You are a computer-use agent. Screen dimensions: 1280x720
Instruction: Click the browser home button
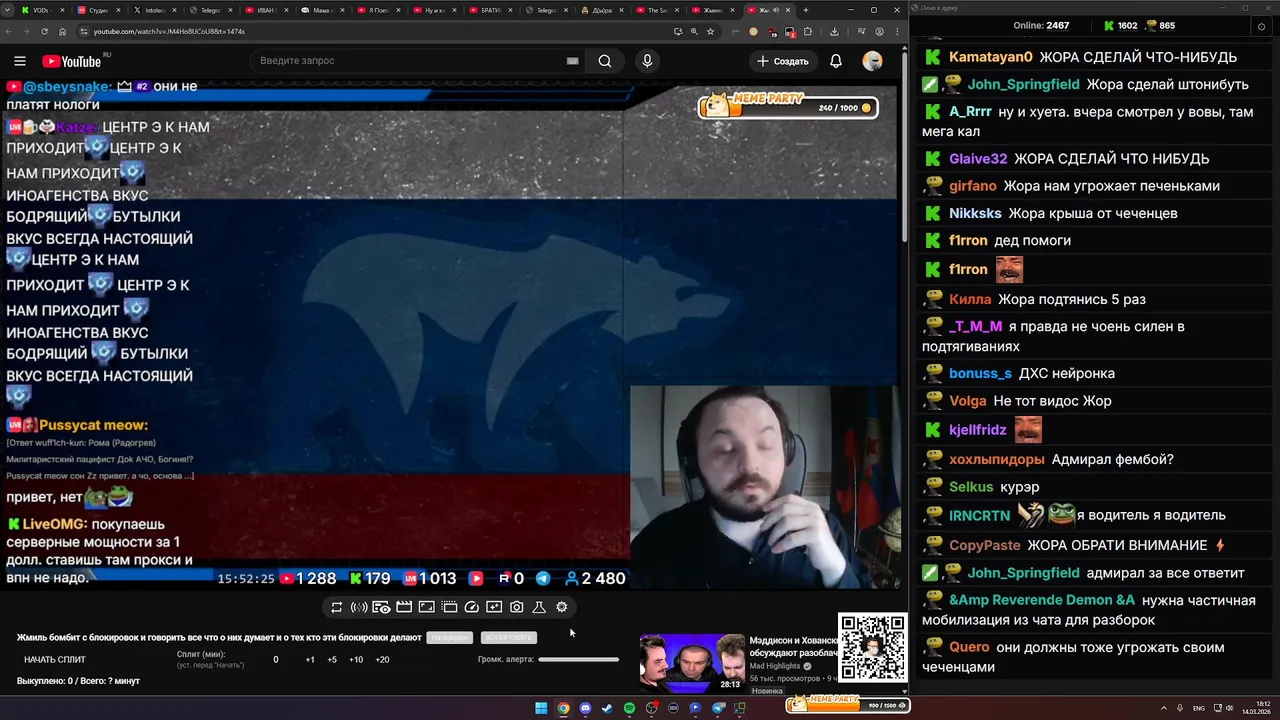(x=62, y=31)
